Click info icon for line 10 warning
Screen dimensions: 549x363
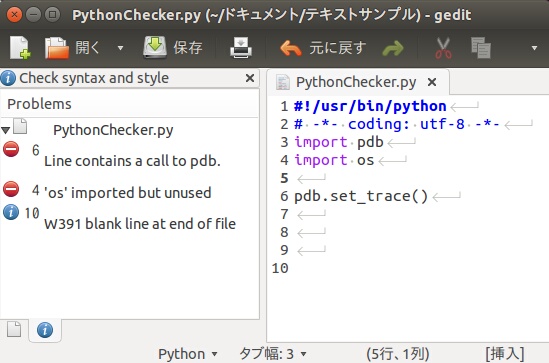[x=11, y=212]
